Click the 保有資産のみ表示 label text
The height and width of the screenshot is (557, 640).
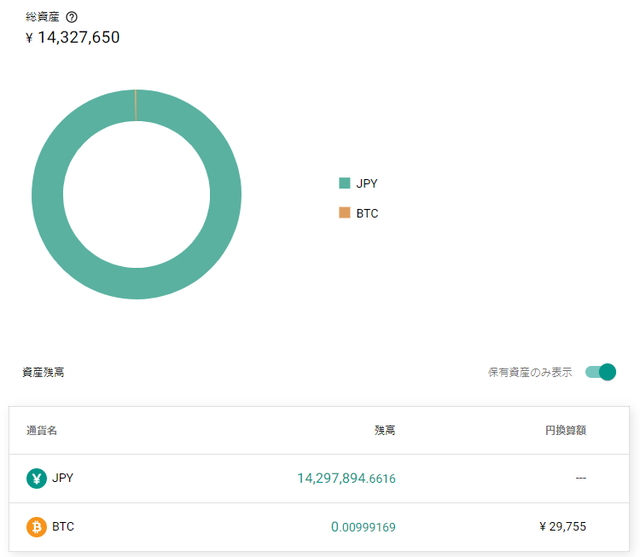(x=530, y=372)
